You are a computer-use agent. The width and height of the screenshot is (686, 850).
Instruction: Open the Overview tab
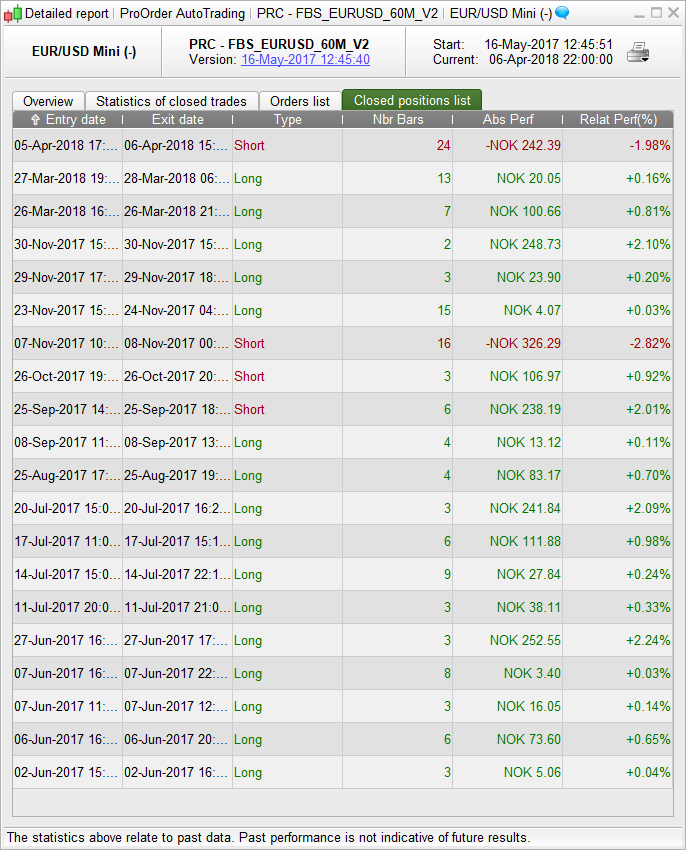click(48, 101)
